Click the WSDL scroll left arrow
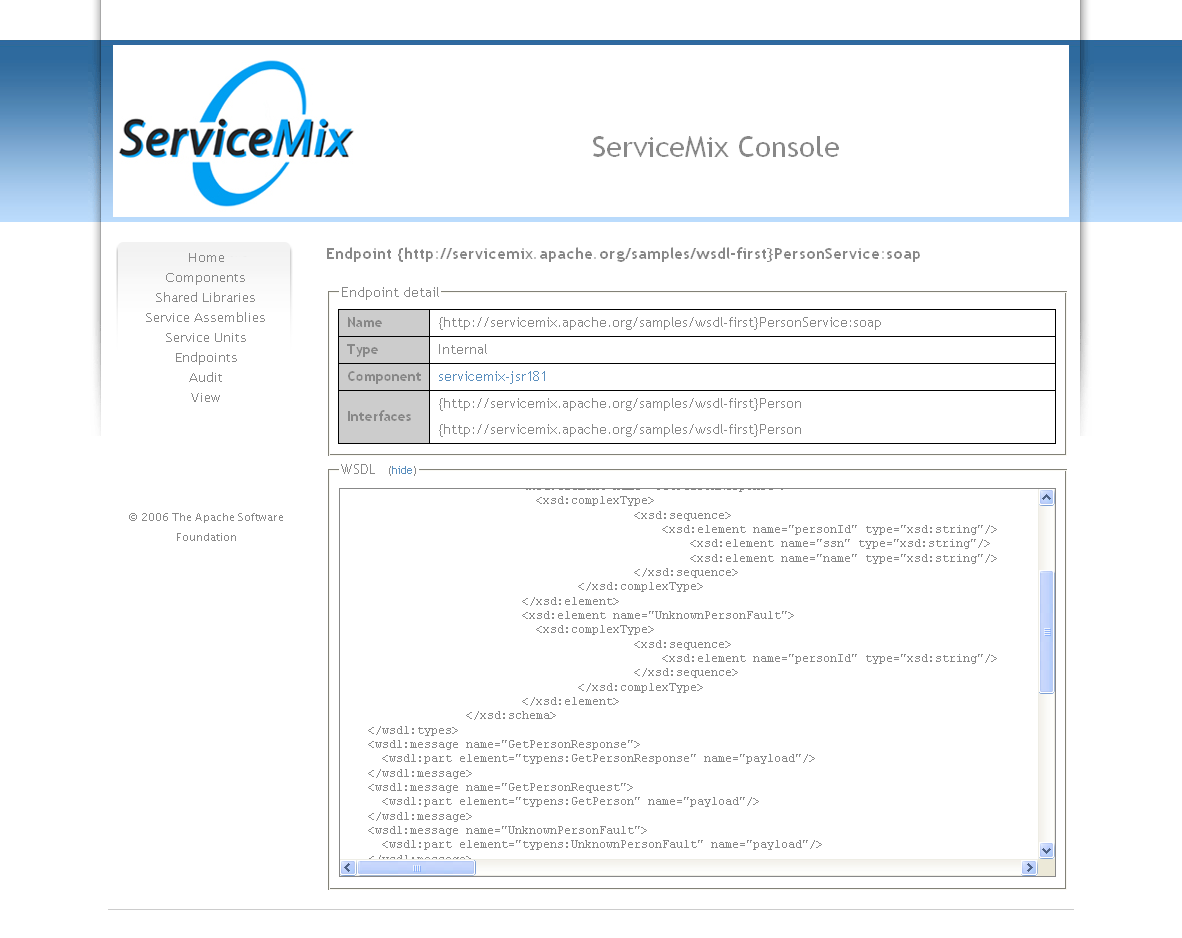The width and height of the screenshot is (1182, 938). point(348,868)
